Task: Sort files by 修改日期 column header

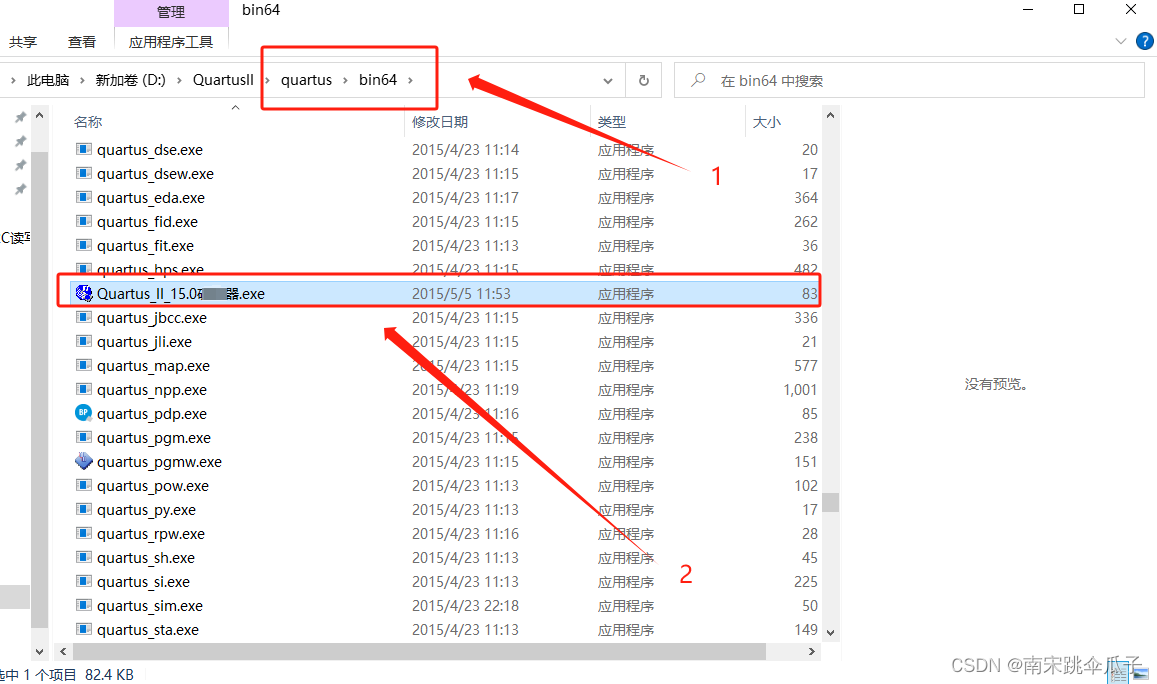Action: (440, 122)
